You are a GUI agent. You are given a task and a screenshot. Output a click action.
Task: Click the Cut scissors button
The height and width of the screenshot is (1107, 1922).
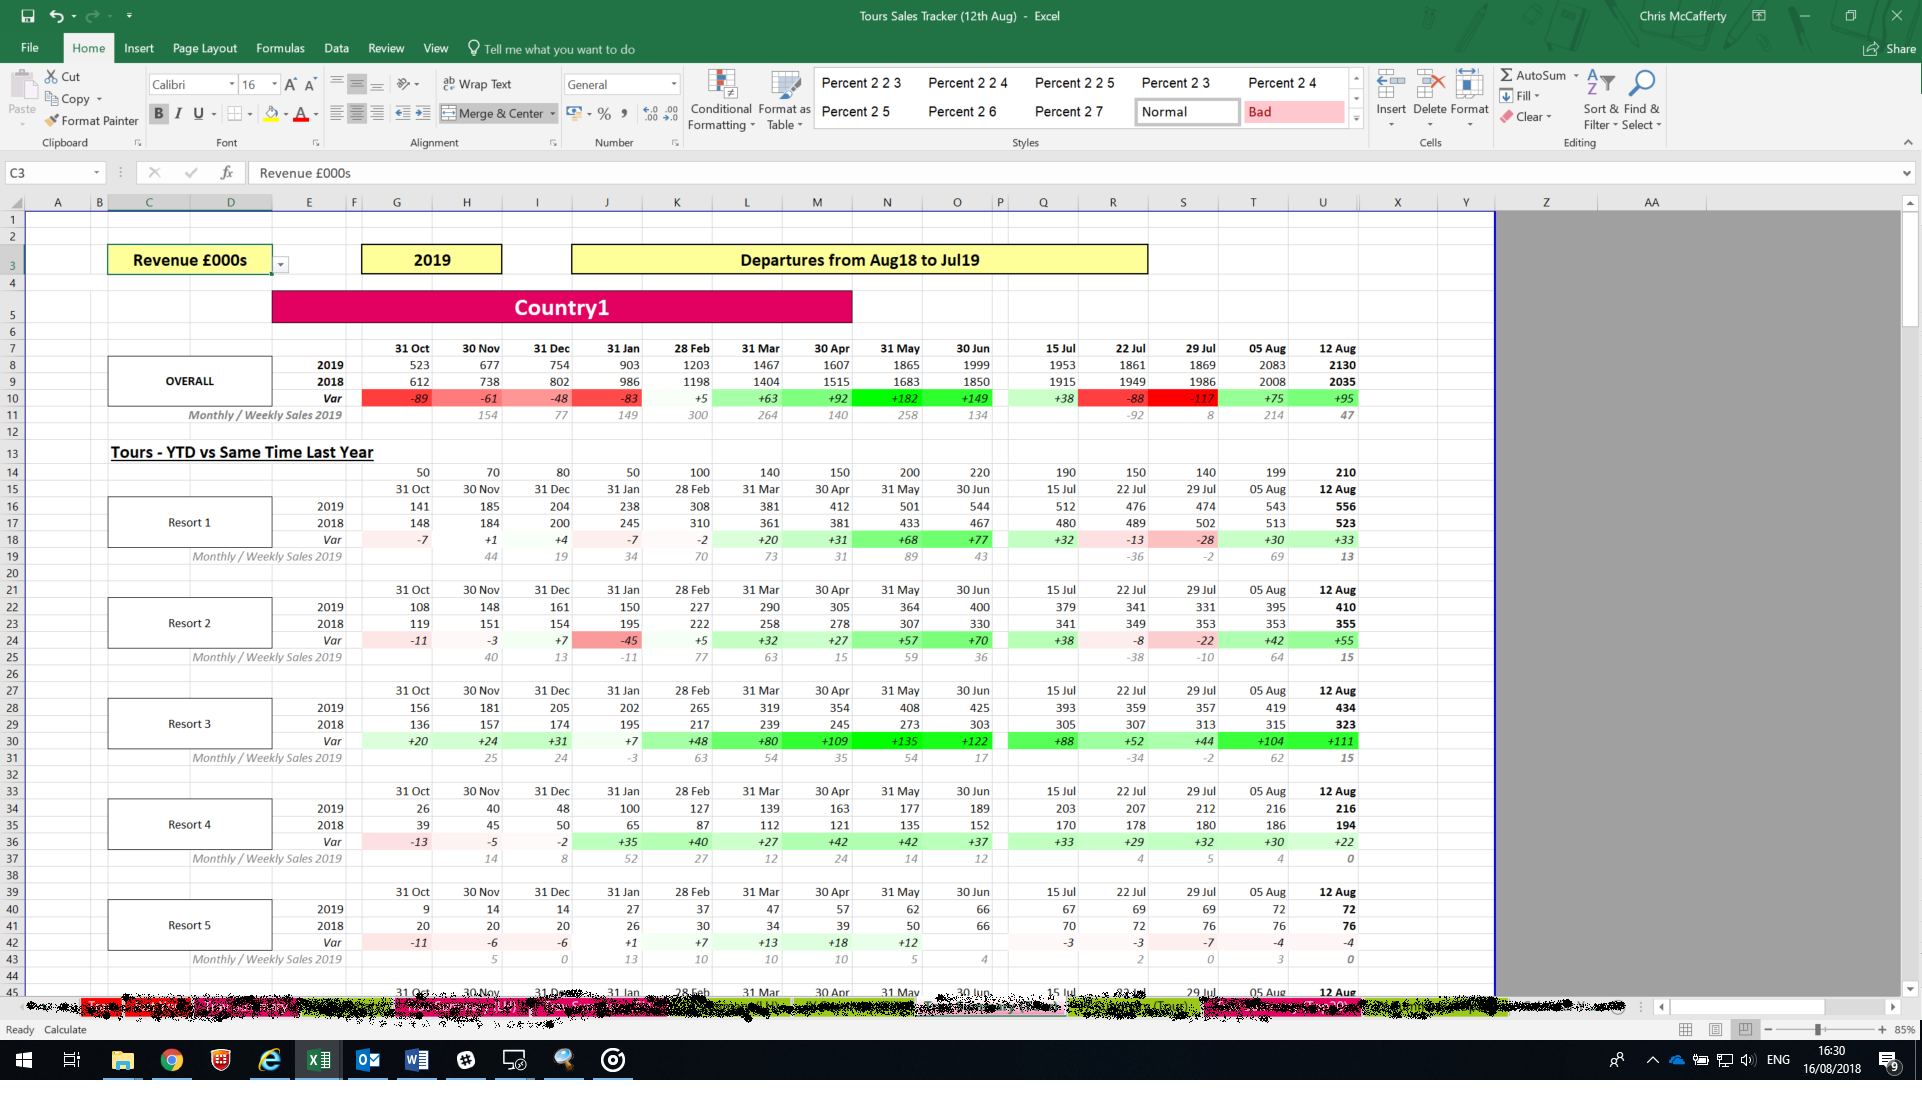click(62, 76)
